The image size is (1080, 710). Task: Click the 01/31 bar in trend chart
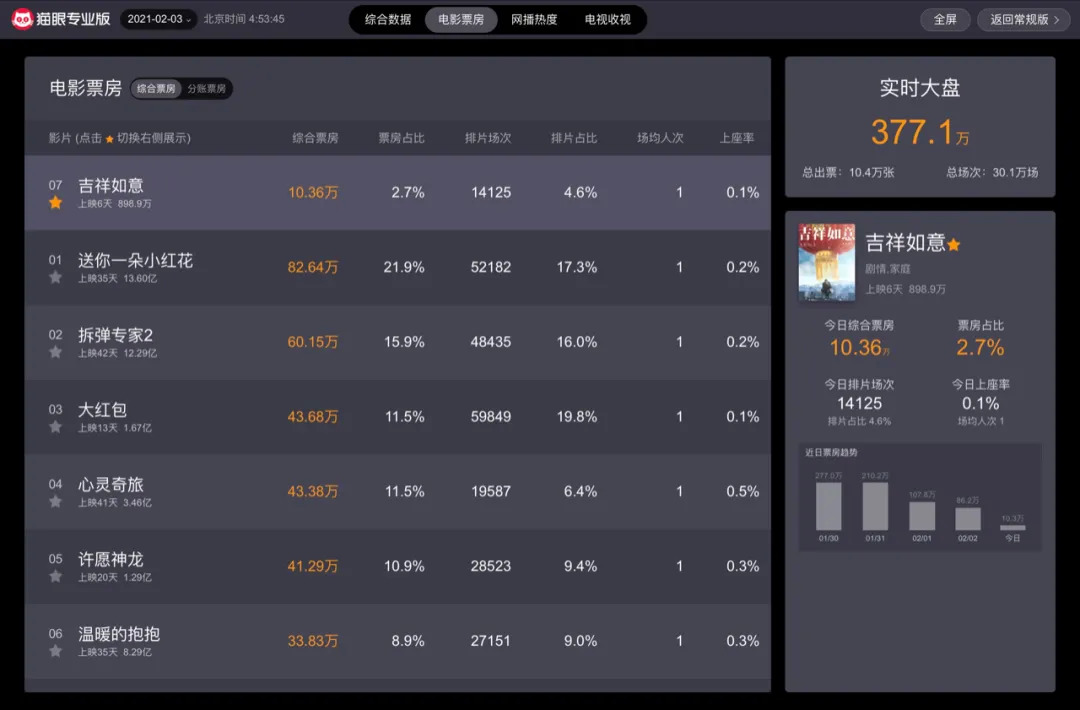[x=875, y=506]
